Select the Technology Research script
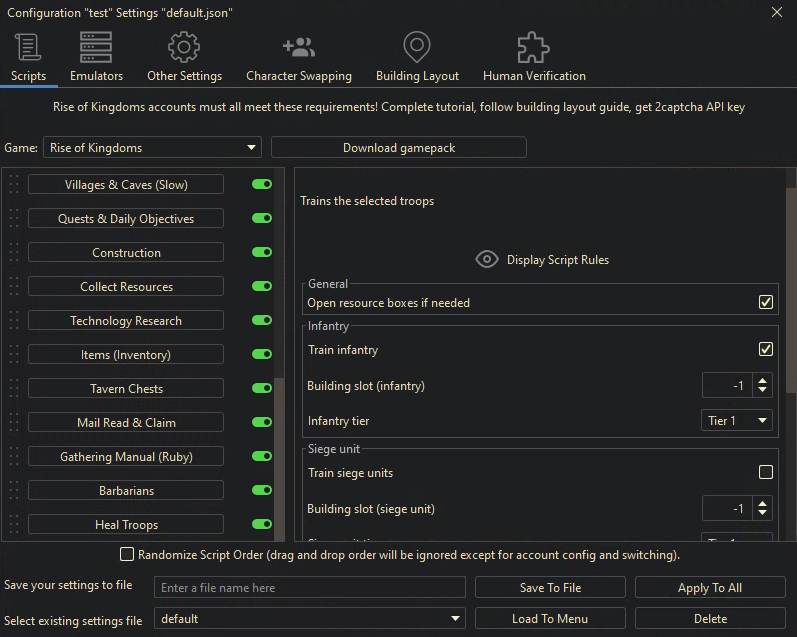This screenshot has height=637, width=797. 126,321
